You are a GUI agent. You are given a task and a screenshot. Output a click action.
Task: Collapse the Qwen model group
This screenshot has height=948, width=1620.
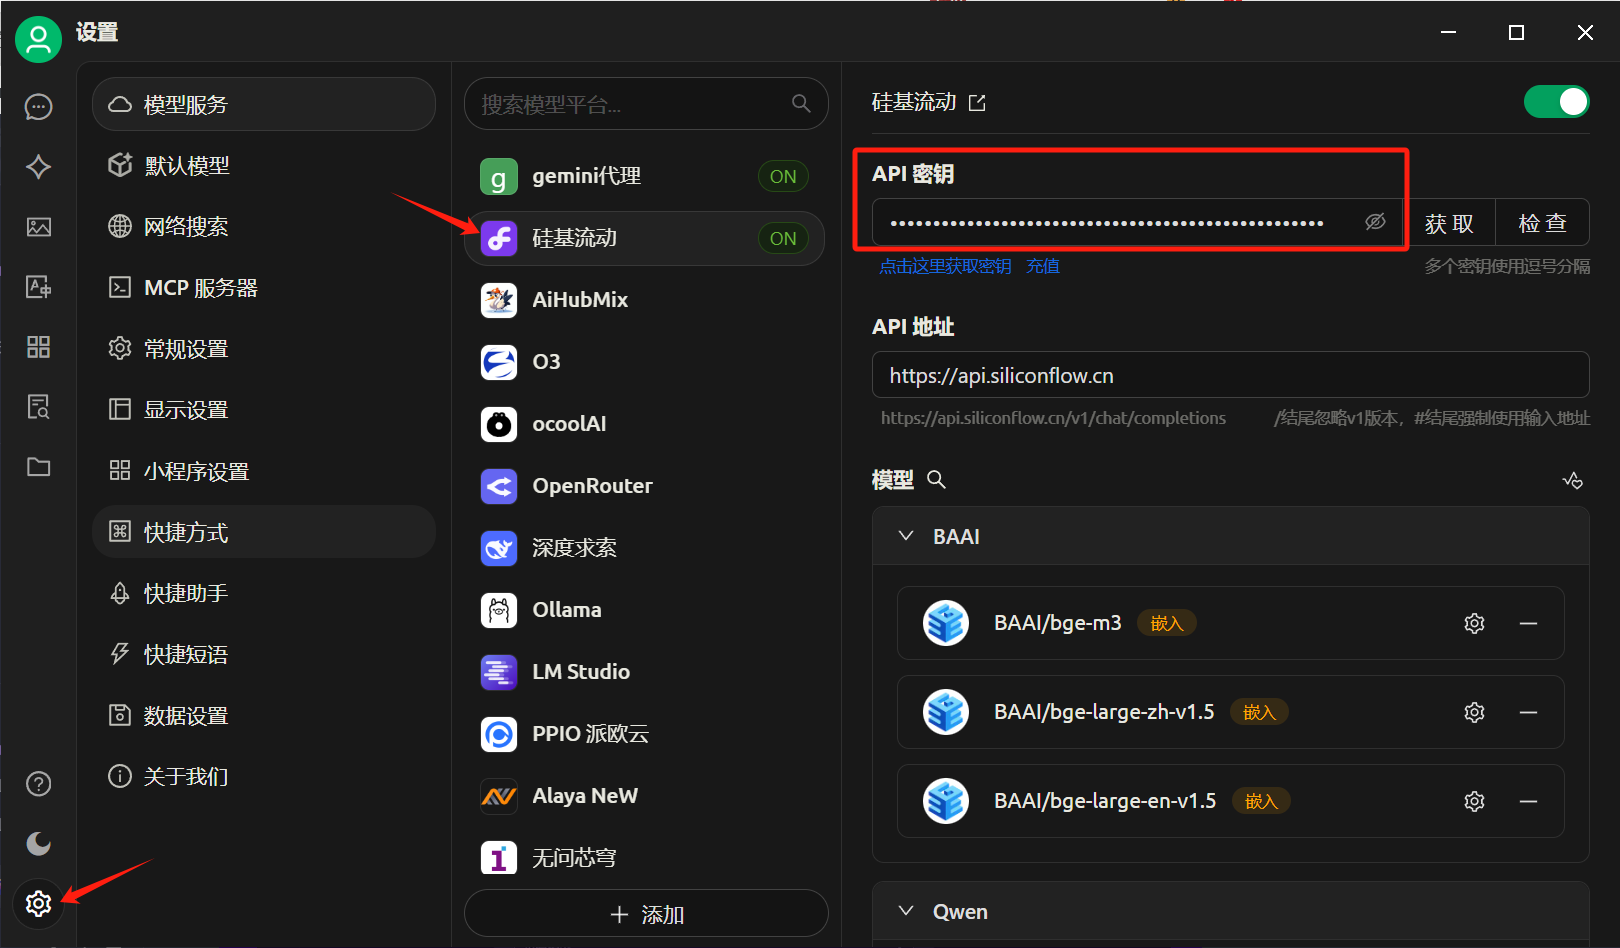[906, 911]
